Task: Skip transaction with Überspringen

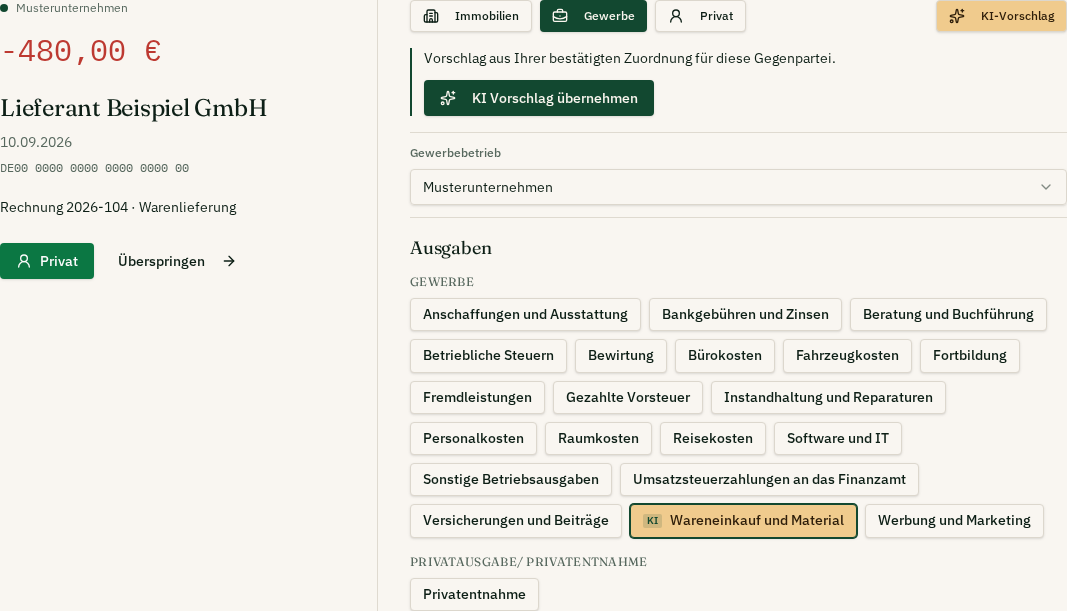Action: (177, 261)
